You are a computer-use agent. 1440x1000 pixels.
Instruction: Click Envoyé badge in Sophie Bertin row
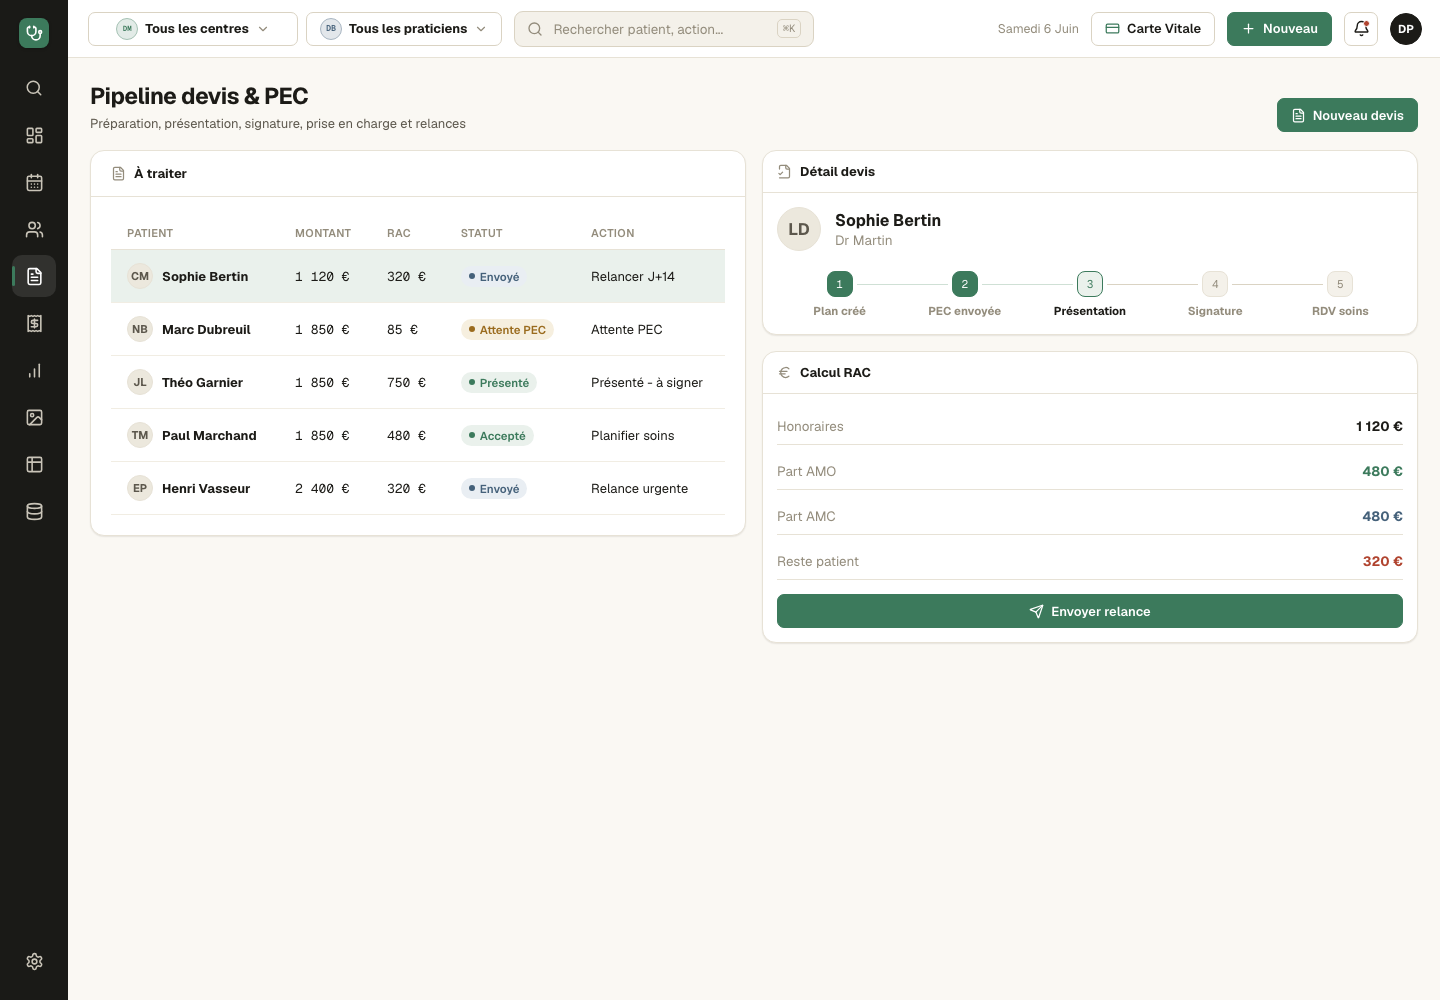(x=494, y=277)
